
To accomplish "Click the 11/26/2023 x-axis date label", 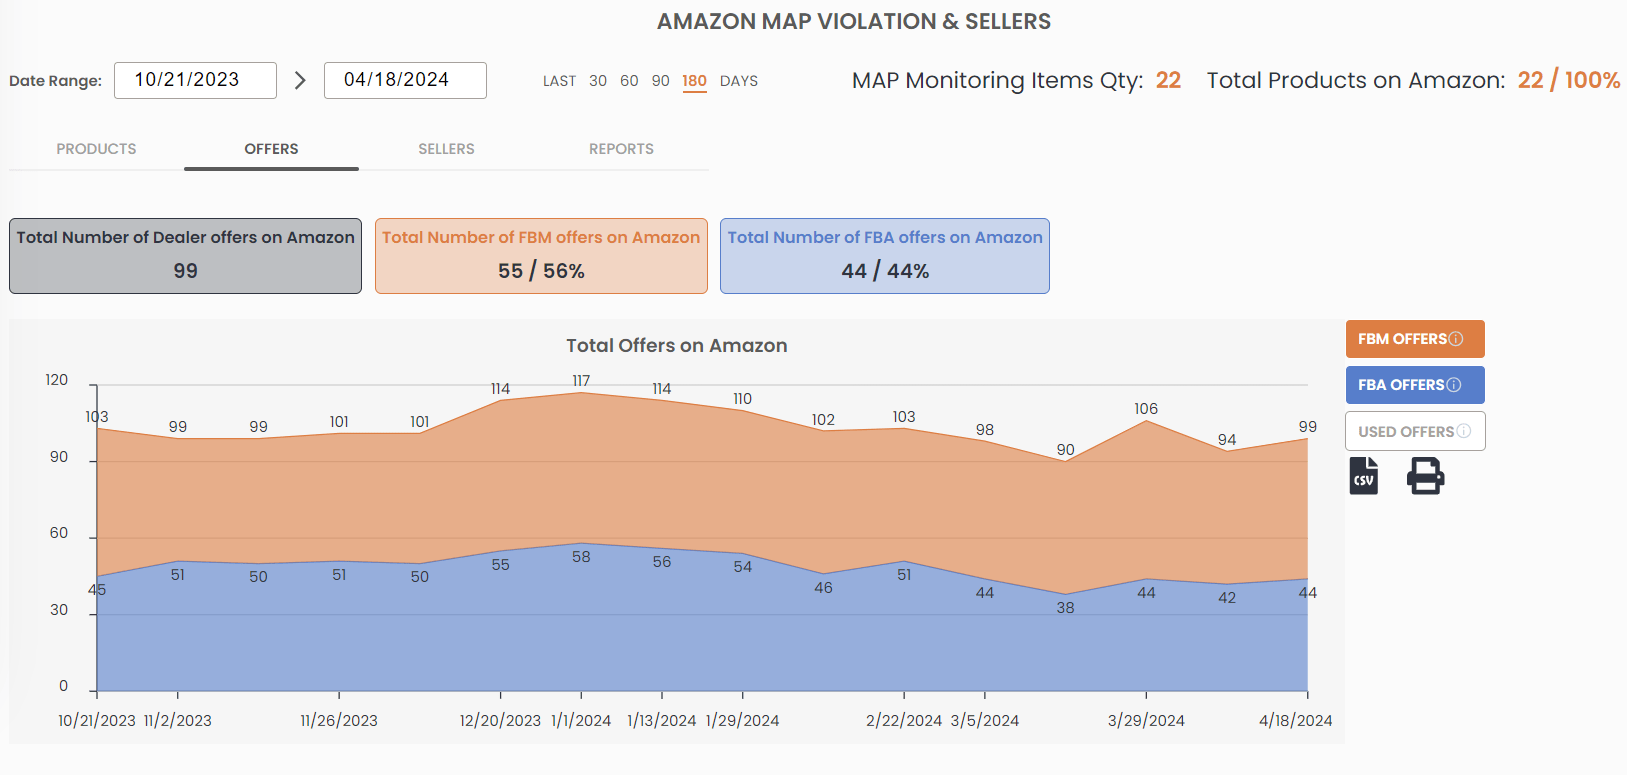I will (x=339, y=721).
